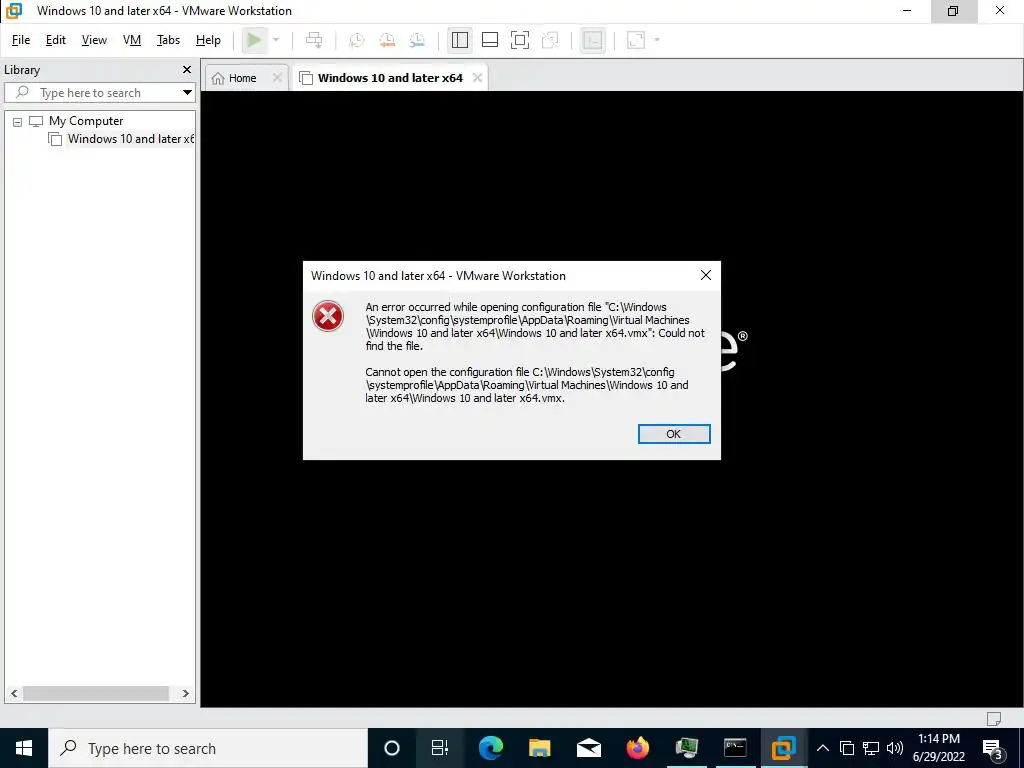Click the Library scrollbar left arrow
Image resolution: width=1024 pixels, height=768 pixels.
[14, 694]
